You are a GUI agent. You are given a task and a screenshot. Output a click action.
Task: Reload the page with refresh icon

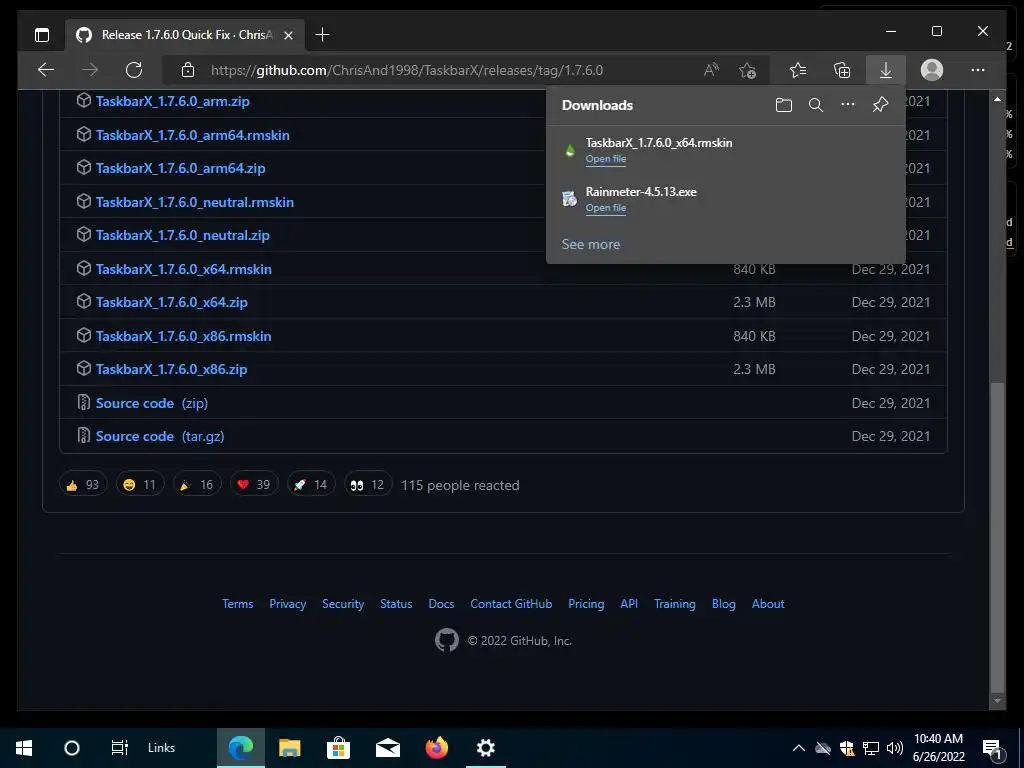pyautogui.click(x=134, y=70)
